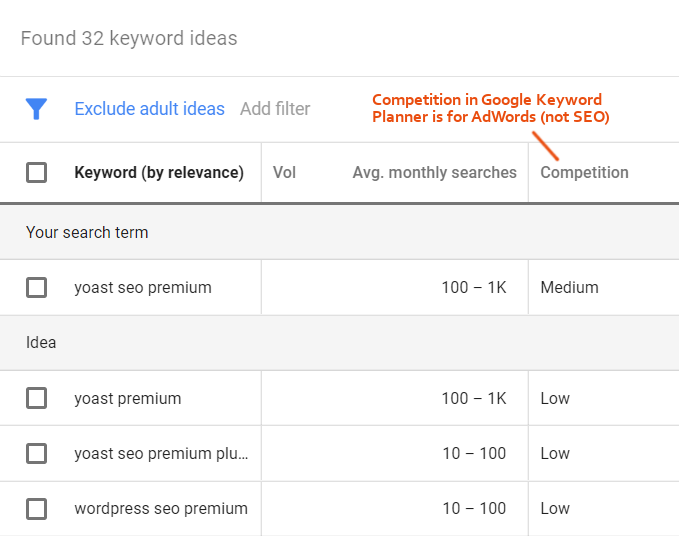Tick the yoast seo premium plugin checkbox

[37, 454]
